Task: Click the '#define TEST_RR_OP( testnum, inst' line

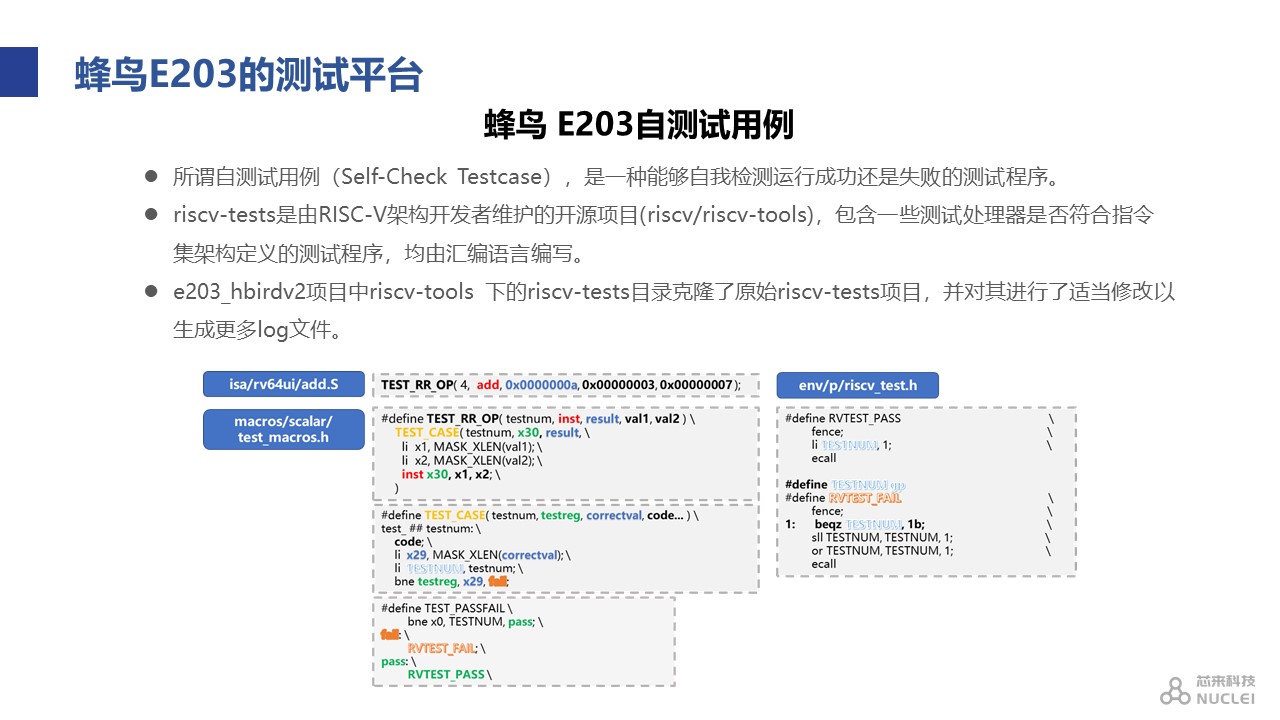Action: pyautogui.click(x=538, y=420)
